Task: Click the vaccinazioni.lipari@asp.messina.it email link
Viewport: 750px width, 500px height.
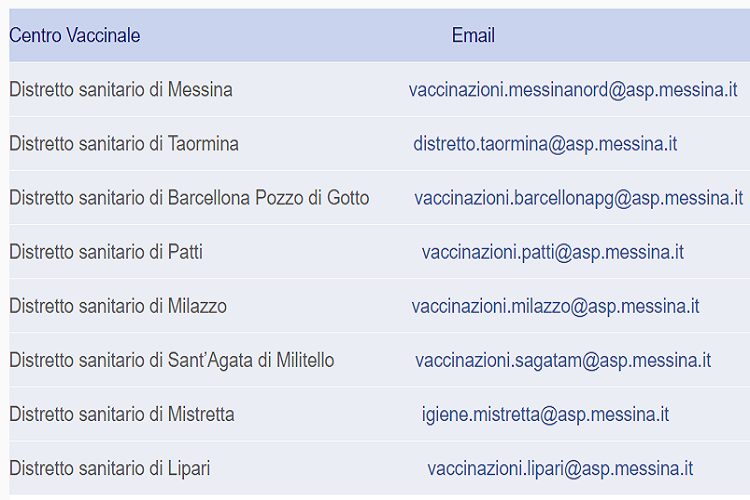Action: [560, 468]
